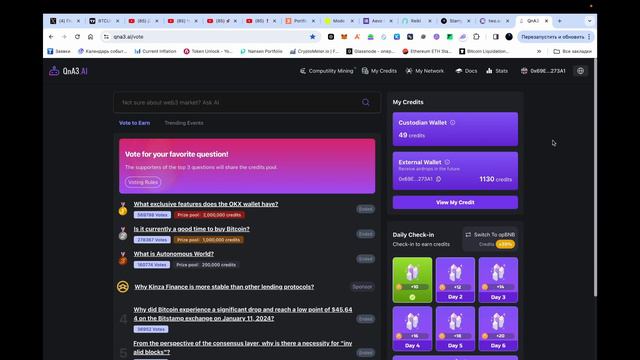Click the browser relaunch to update button

tap(556, 37)
